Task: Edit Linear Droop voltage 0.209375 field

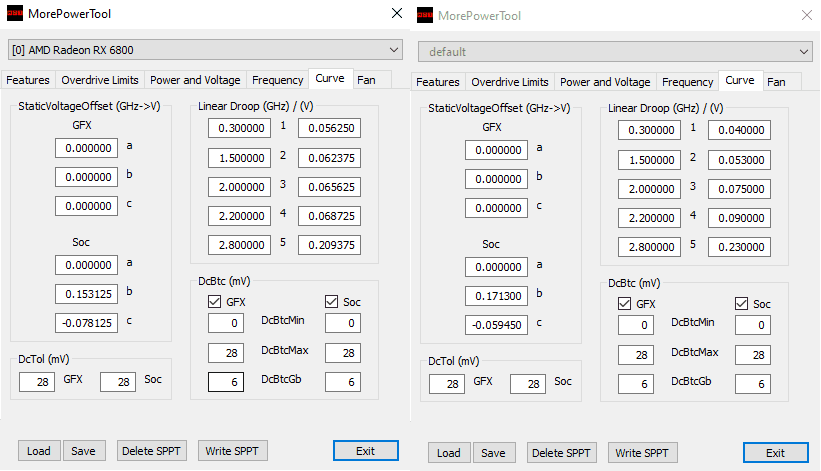Action: 329,245
